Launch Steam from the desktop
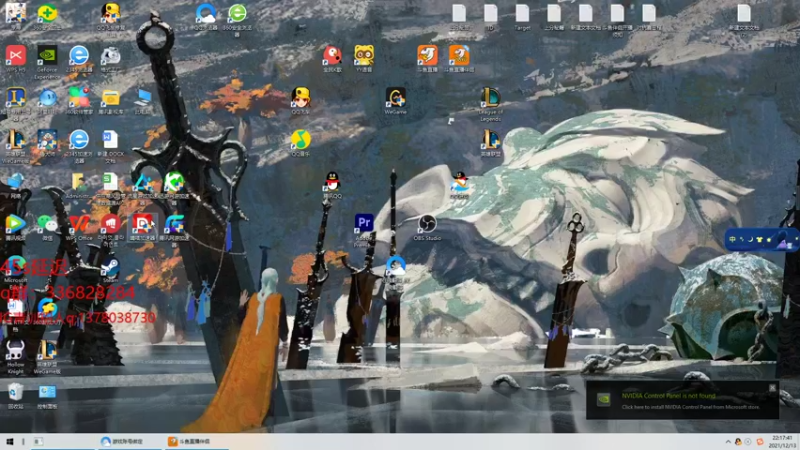Image resolution: width=800 pixels, height=450 pixels. coord(110,269)
